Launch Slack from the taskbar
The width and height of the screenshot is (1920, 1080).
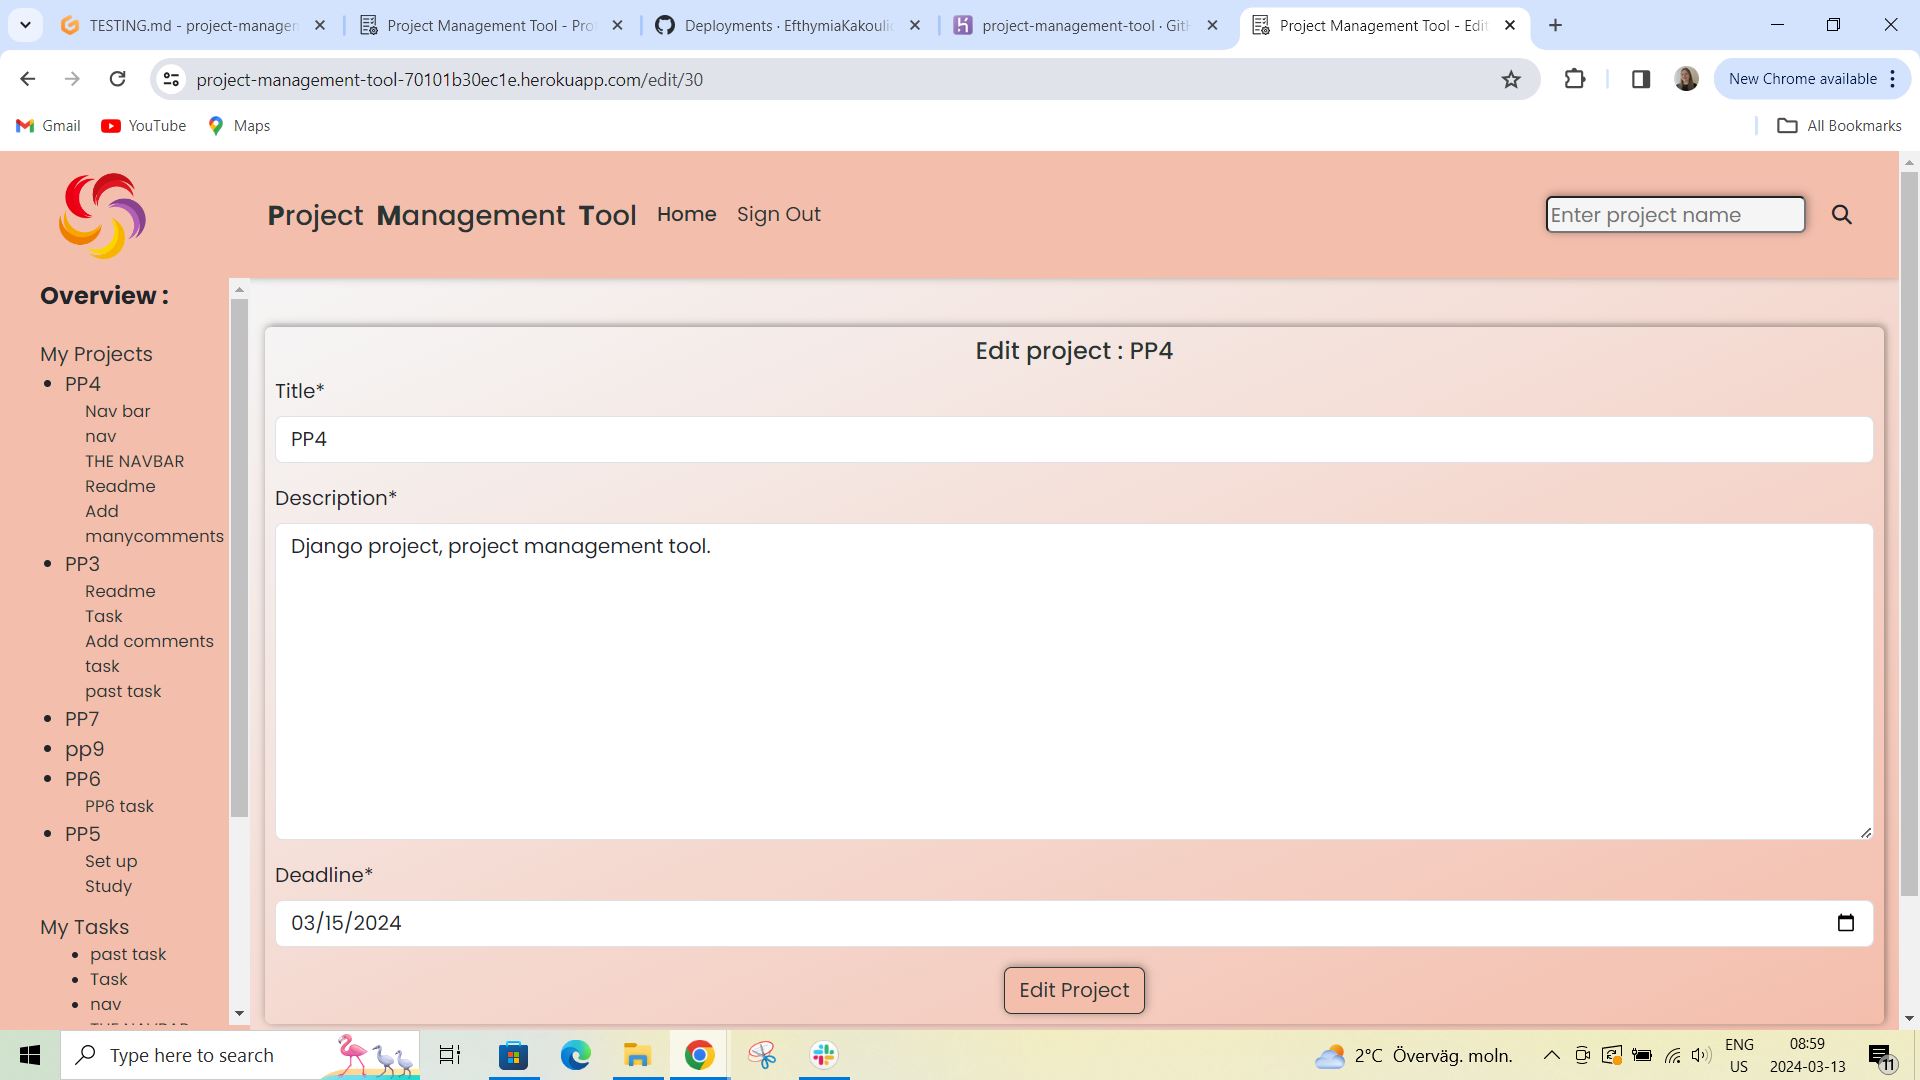point(822,1054)
